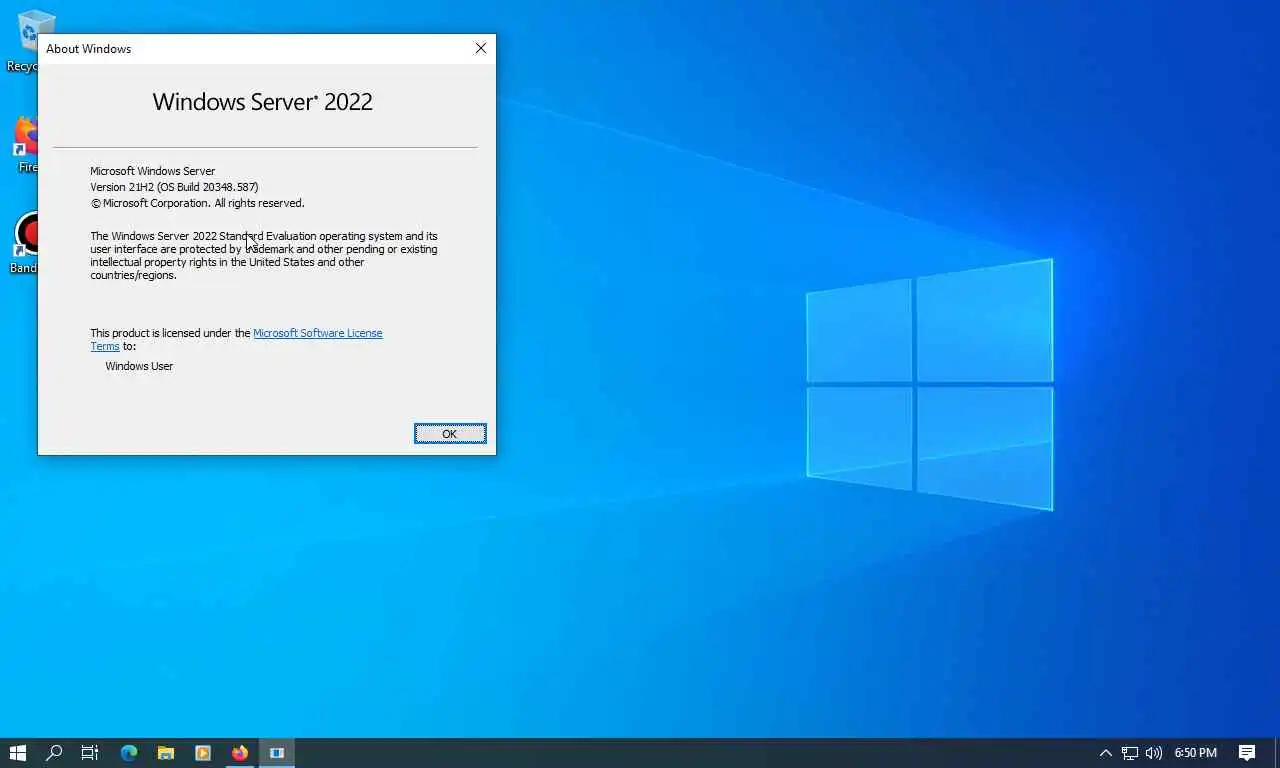
Task: Click the About Windows title bar text
Action: click(x=88, y=48)
